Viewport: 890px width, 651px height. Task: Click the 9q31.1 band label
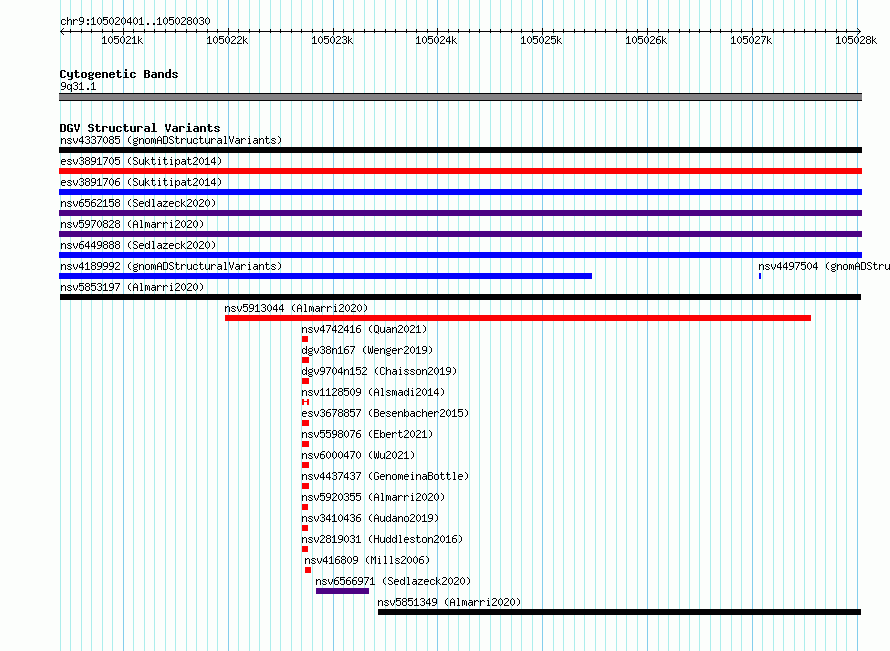78,86
